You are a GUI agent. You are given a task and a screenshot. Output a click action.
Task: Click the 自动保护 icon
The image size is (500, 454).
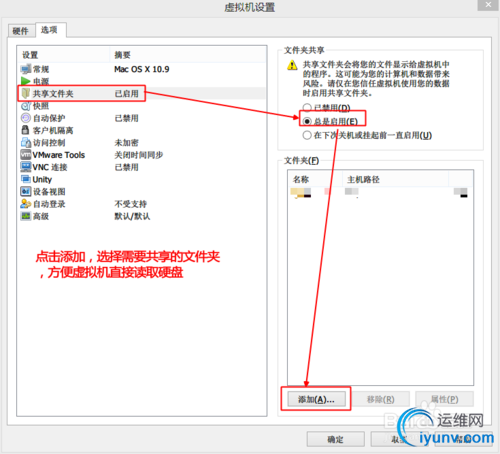click(x=26, y=118)
